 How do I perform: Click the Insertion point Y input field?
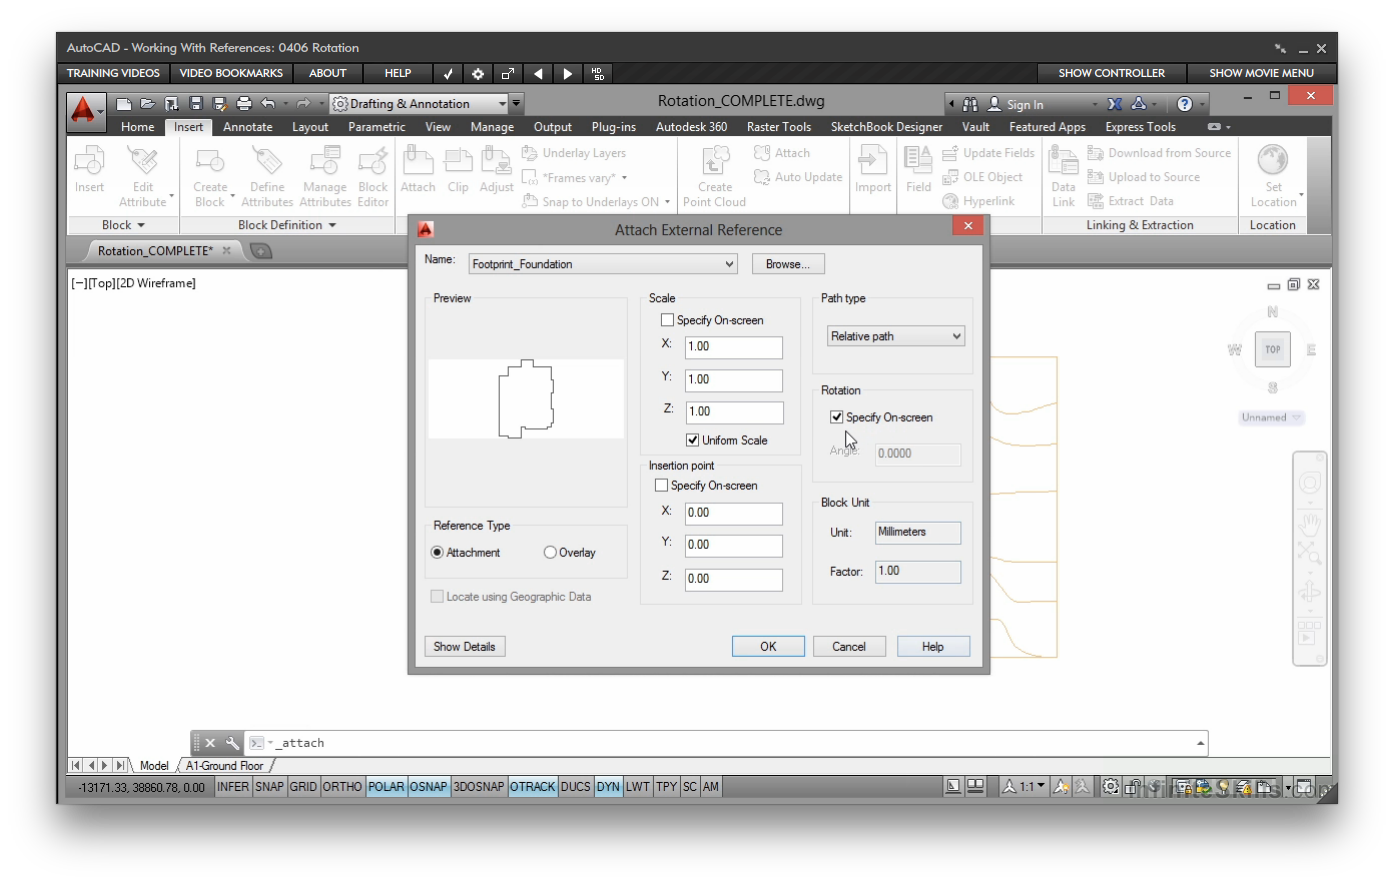(734, 545)
